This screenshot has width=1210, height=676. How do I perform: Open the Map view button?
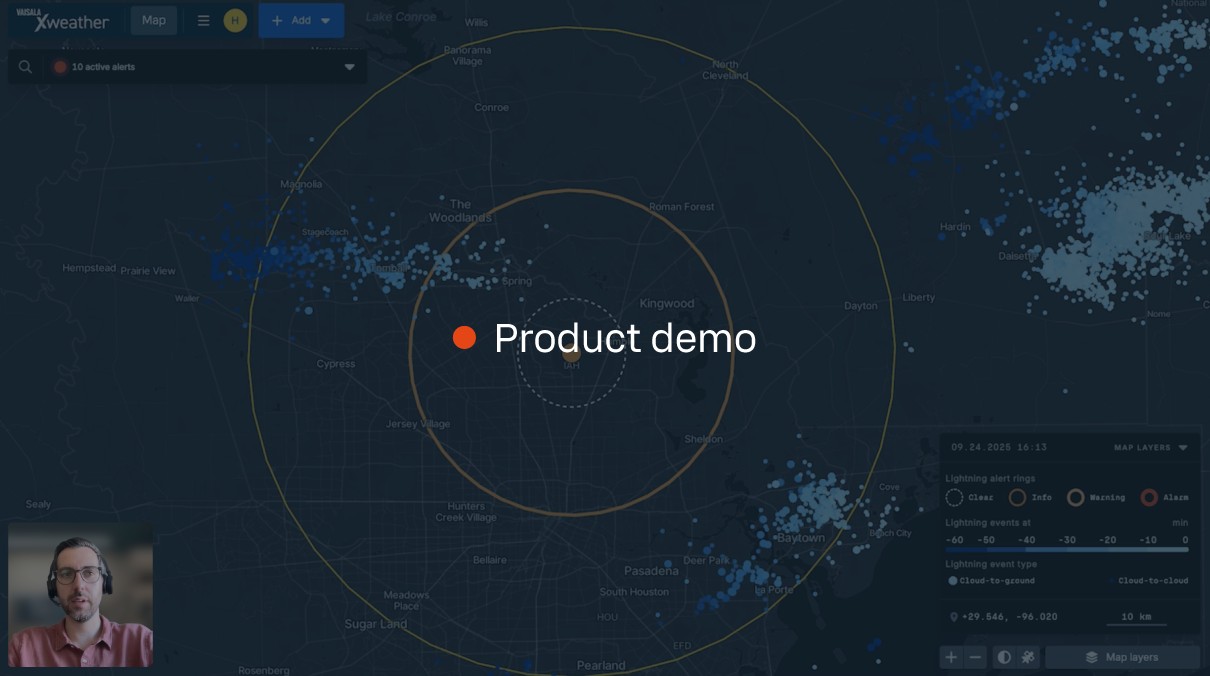[x=154, y=20]
